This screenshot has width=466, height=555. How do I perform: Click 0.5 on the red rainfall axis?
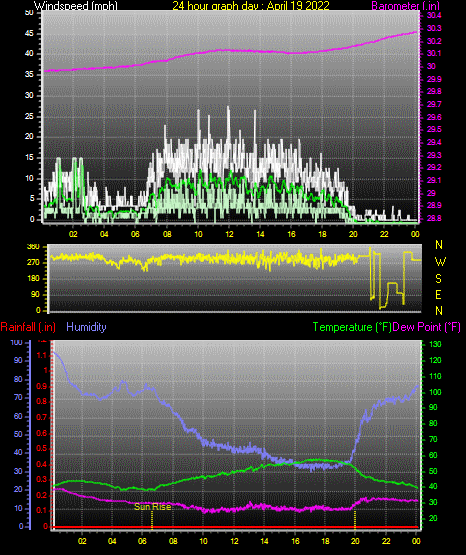point(42,448)
